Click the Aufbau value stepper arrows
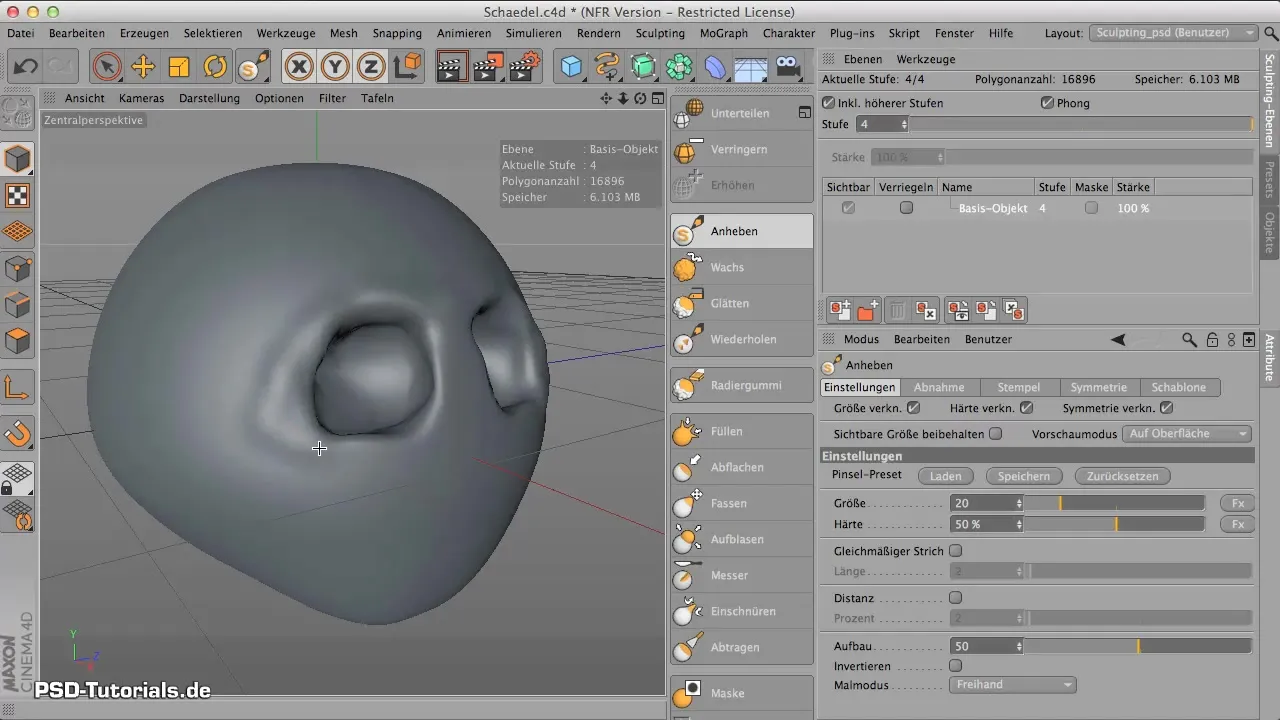Viewport: 1280px width, 720px height. (1019, 647)
